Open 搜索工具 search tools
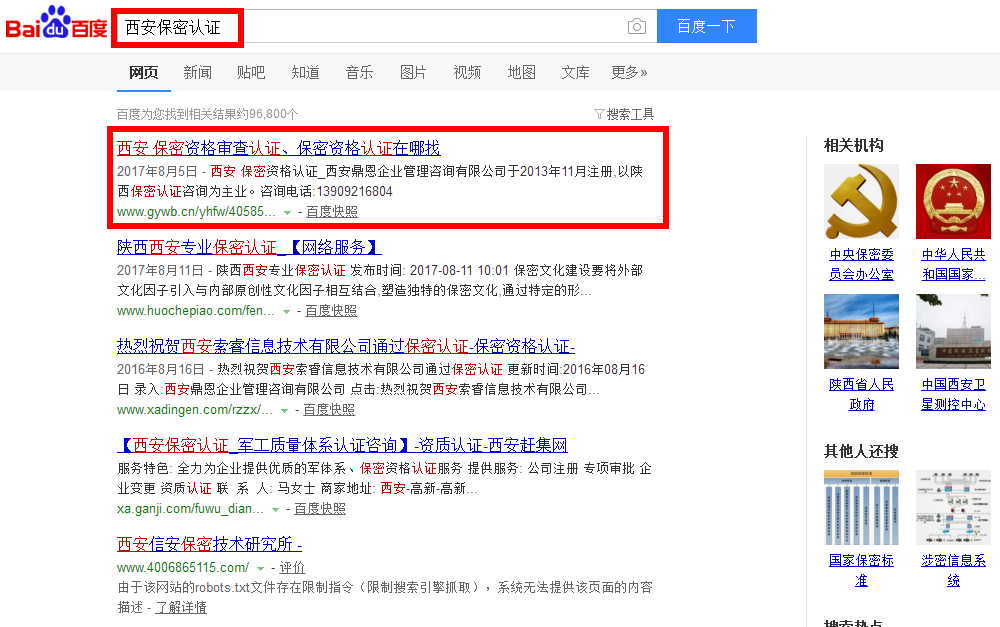The height and width of the screenshot is (627, 1000). tap(630, 114)
